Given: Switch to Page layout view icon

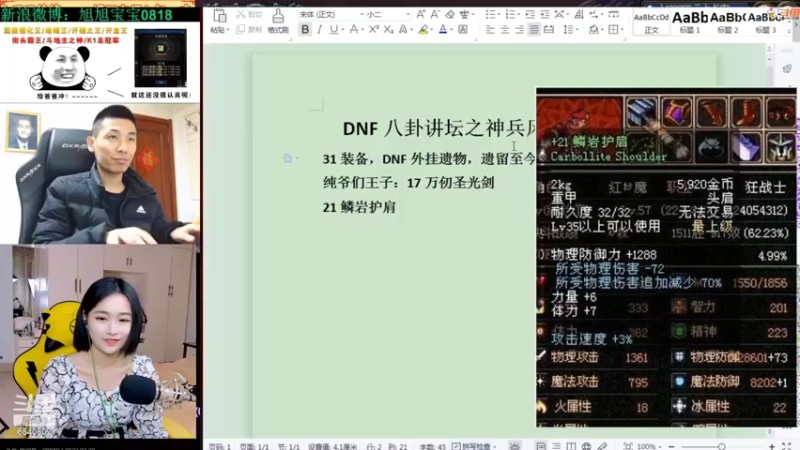Looking at the screenshot, I should click(541, 446).
